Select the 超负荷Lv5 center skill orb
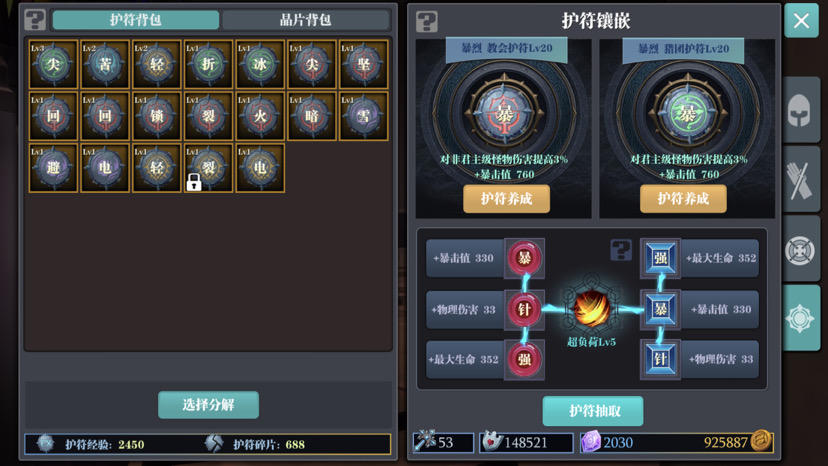The height and width of the screenshot is (466, 828). 591,309
